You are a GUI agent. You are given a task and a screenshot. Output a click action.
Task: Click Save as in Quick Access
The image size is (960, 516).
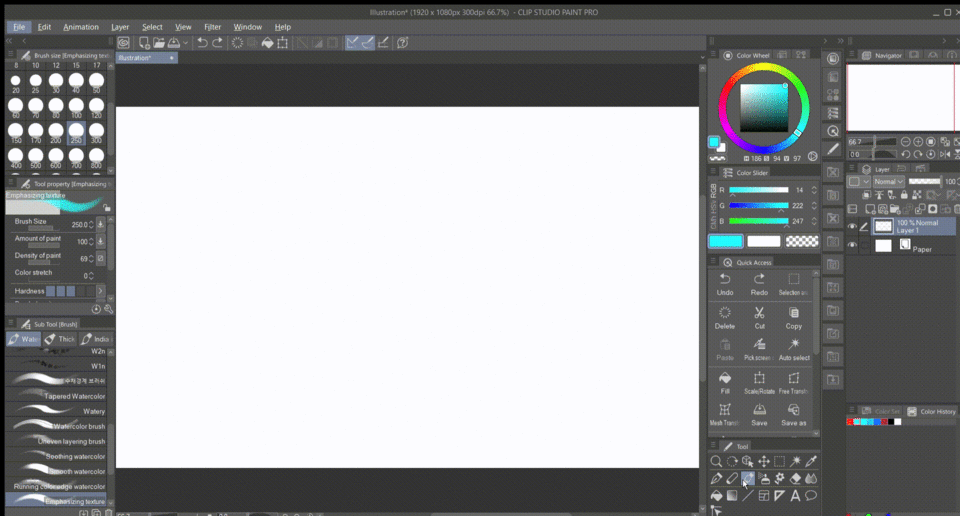pyautogui.click(x=793, y=415)
